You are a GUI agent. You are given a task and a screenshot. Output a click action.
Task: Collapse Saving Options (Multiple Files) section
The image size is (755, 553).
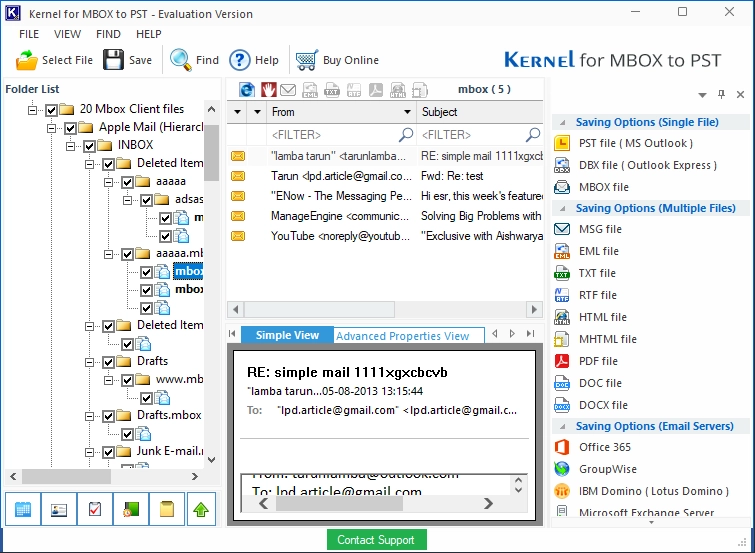click(x=562, y=208)
